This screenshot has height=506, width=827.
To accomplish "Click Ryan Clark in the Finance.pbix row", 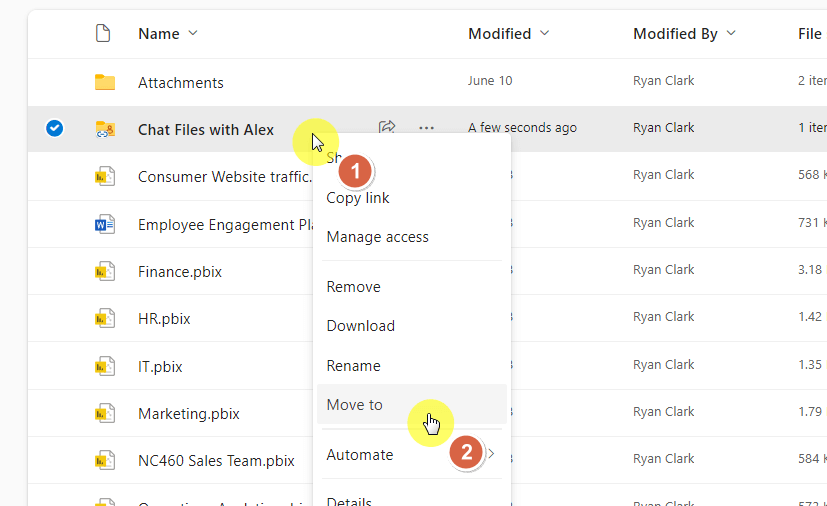I will pyautogui.click(x=663, y=270).
